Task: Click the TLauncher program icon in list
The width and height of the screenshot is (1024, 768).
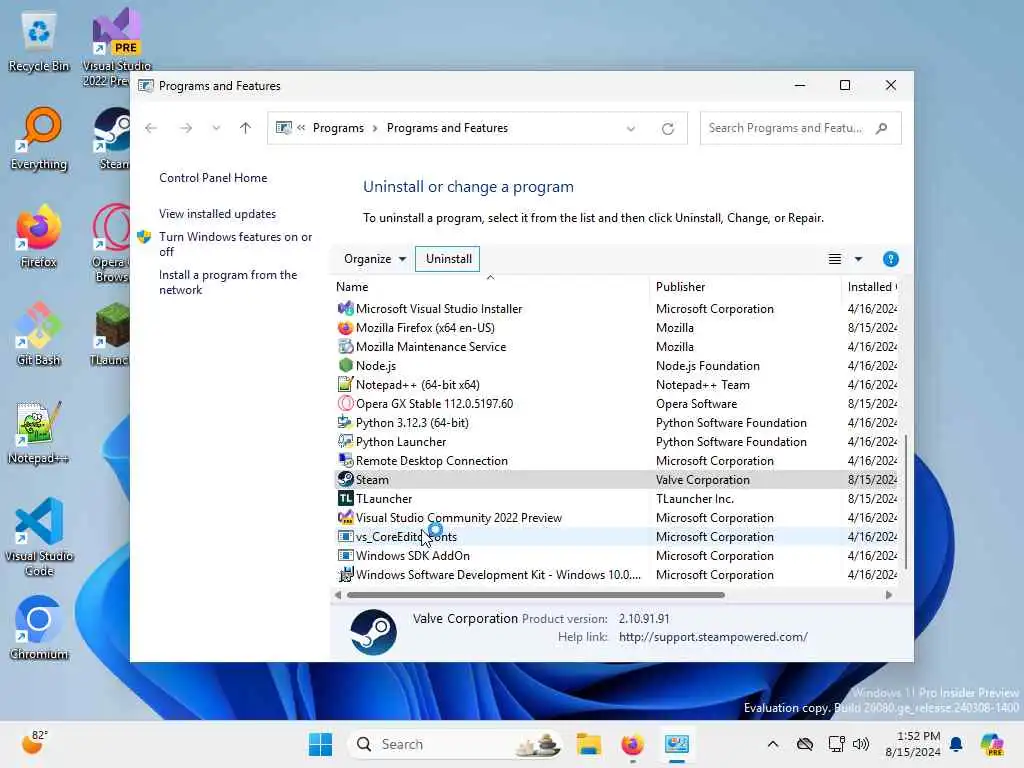Action: pyautogui.click(x=345, y=498)
